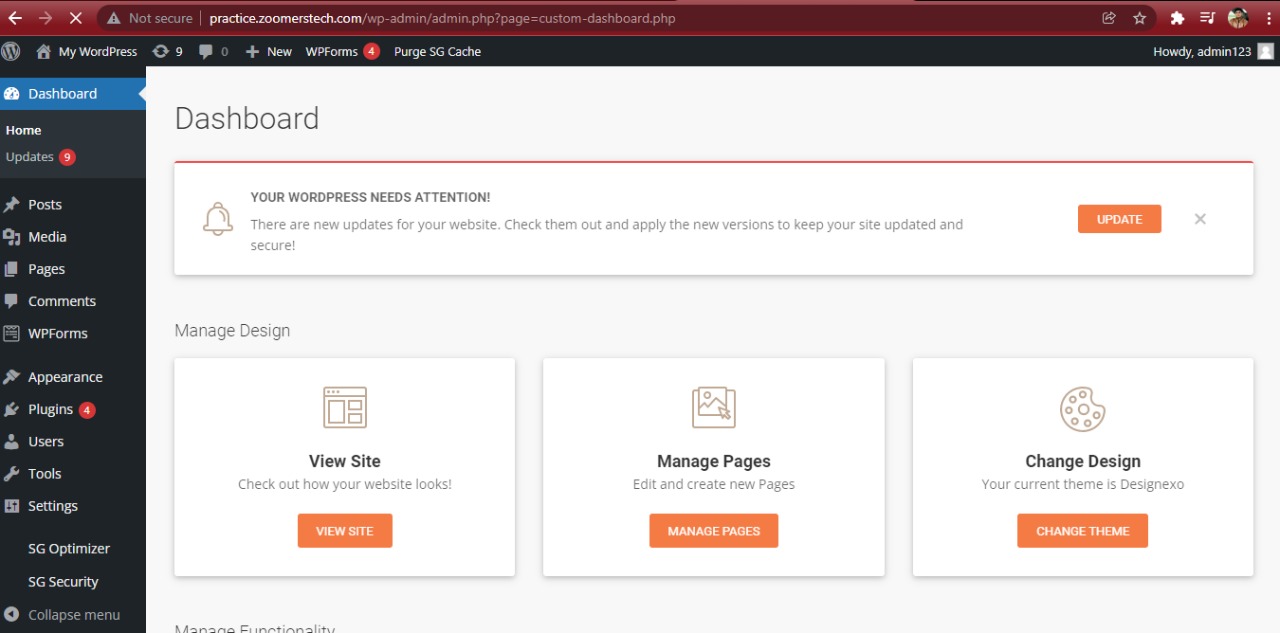The image size is (1280, 633).
Task: Click the plus New item in admin bar
Action: [x=268, y=51]
